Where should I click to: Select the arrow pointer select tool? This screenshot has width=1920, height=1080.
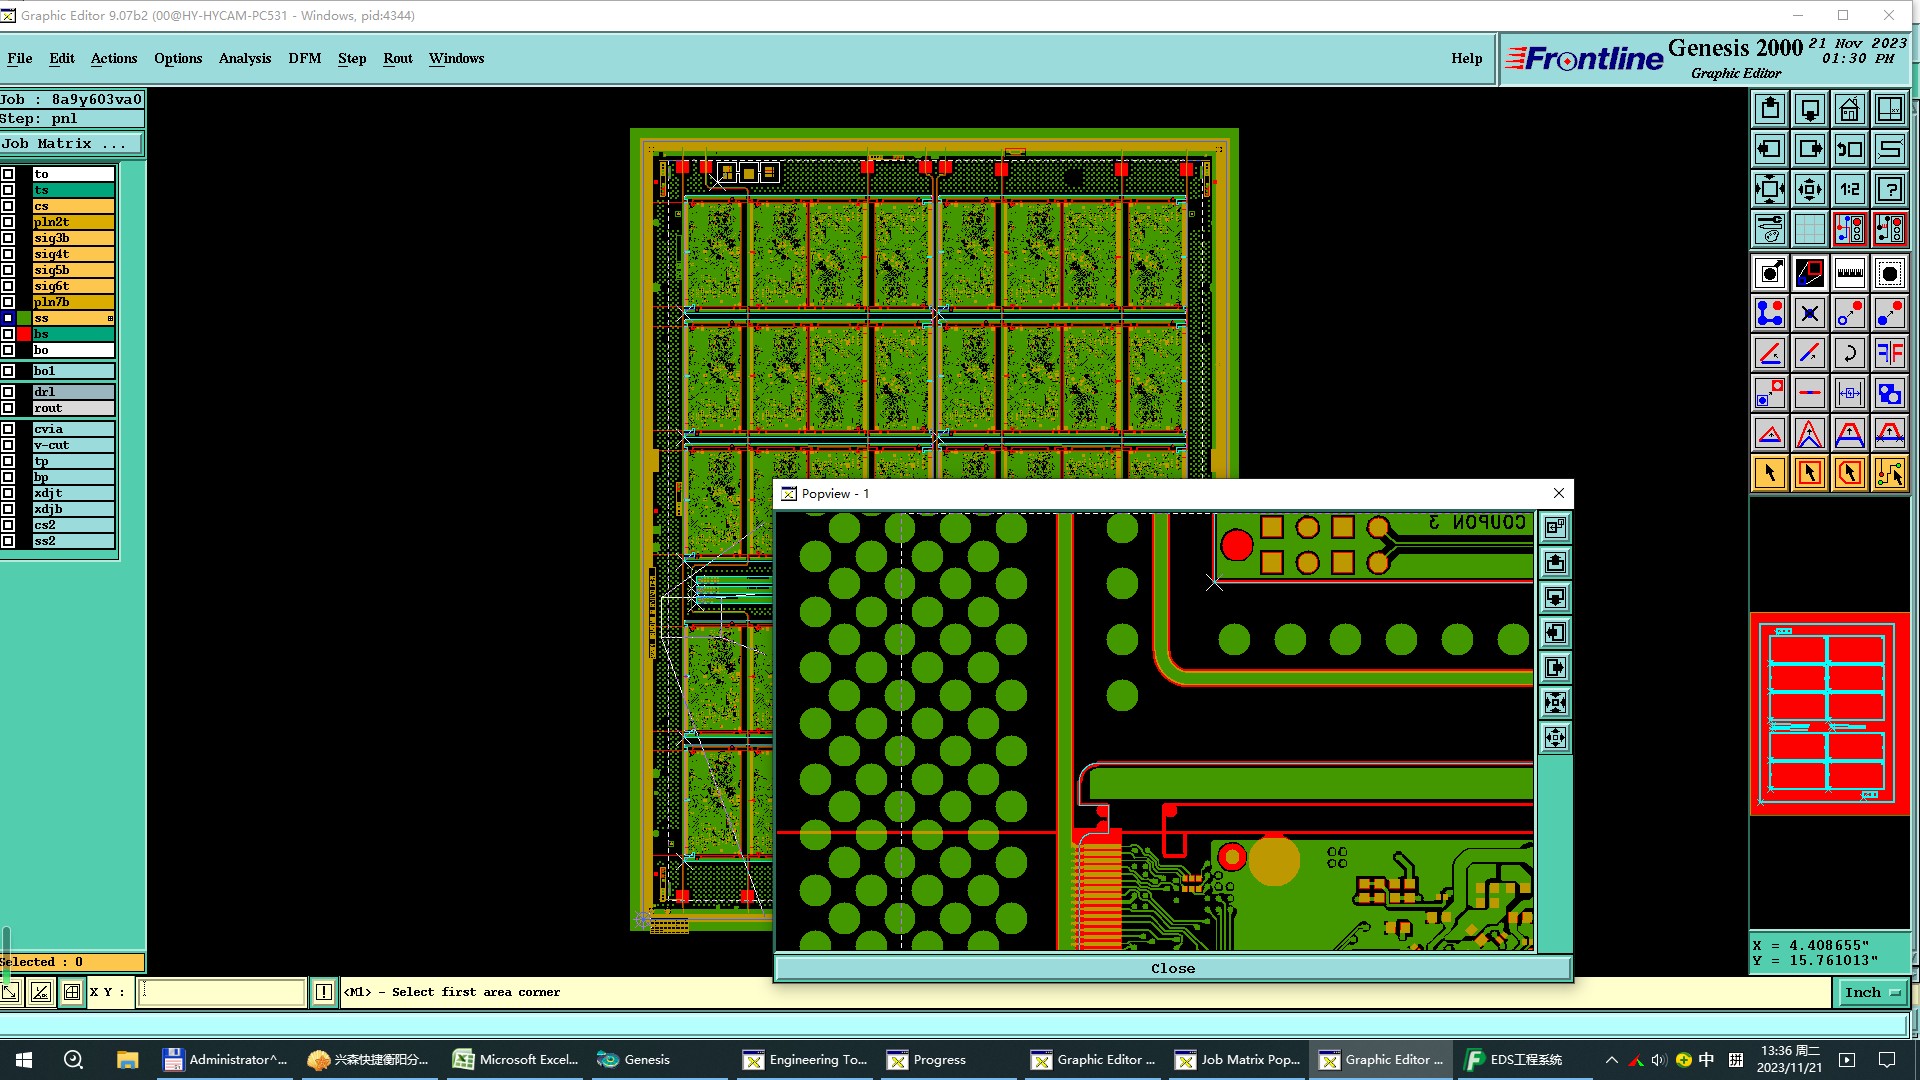[x=1770, y=473]
